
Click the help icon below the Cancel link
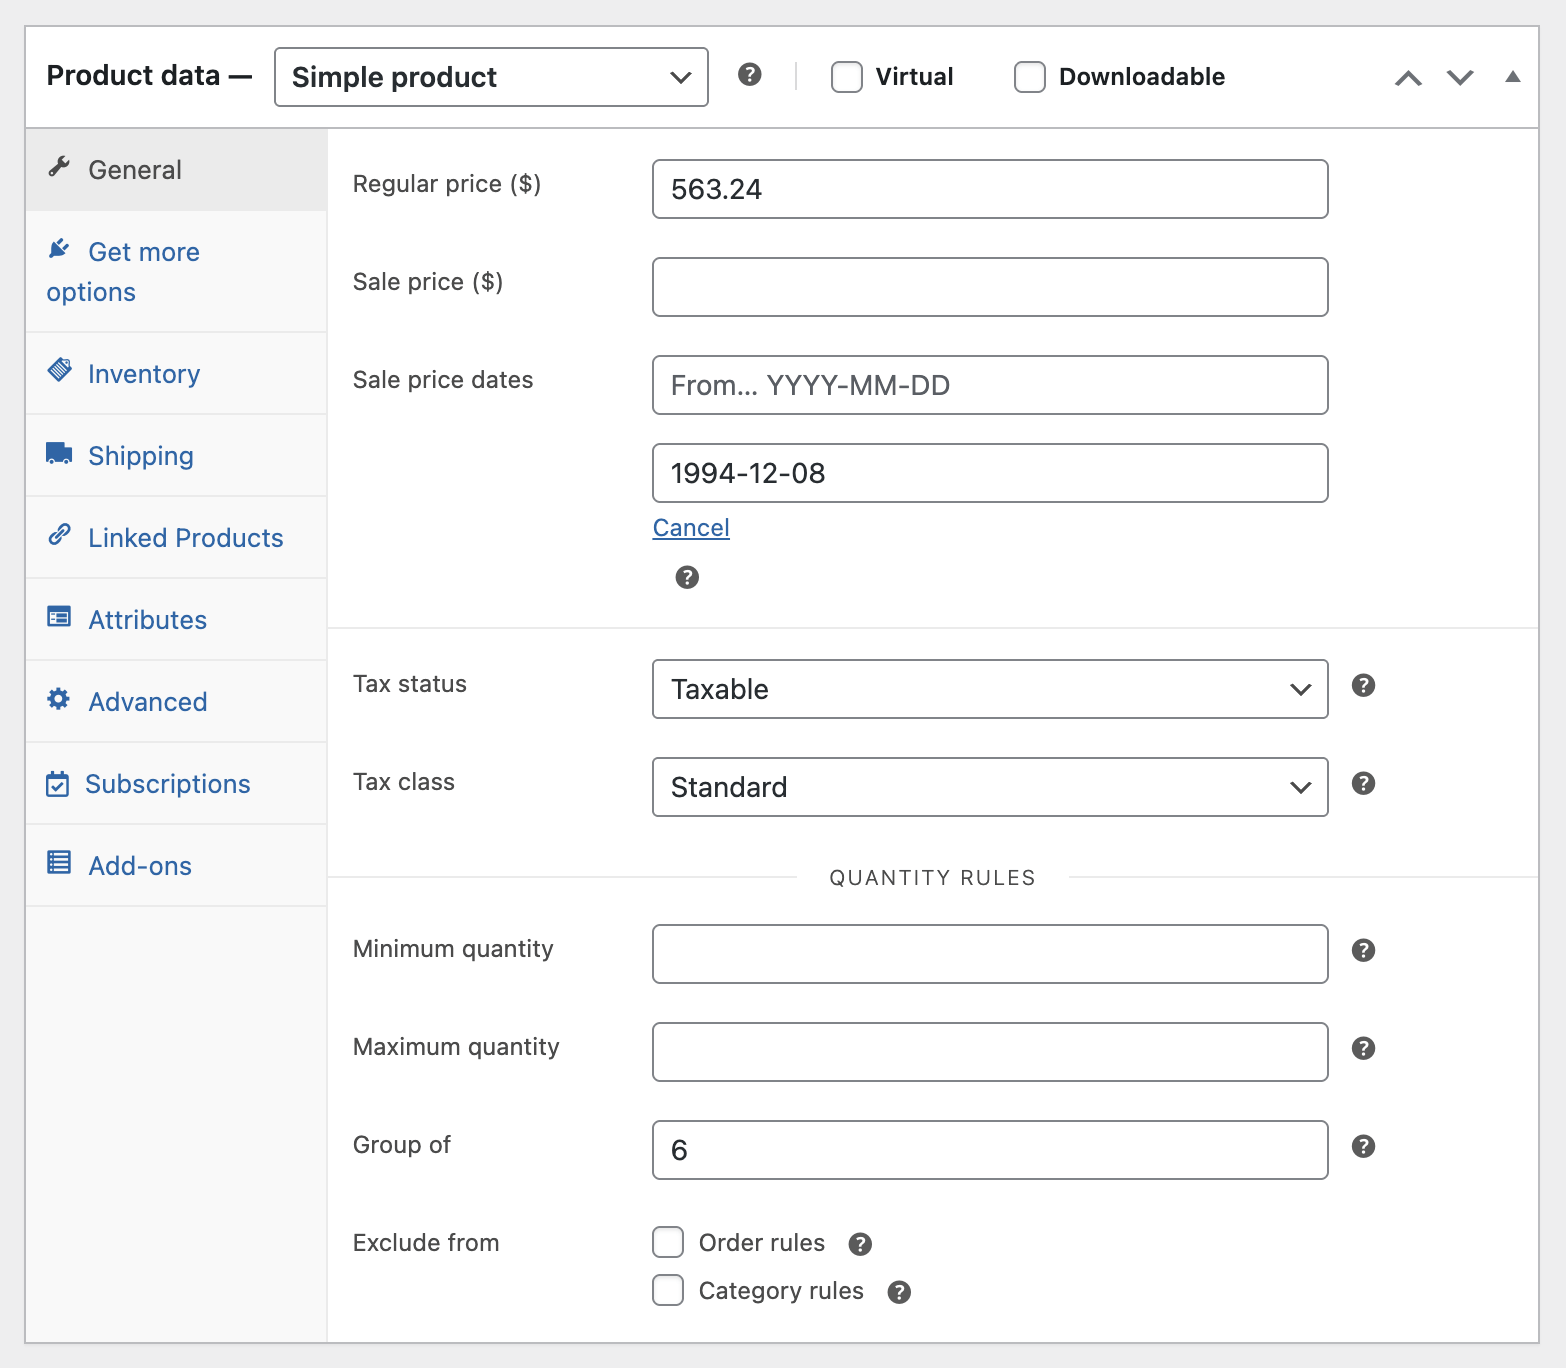(x=687, y=578)
